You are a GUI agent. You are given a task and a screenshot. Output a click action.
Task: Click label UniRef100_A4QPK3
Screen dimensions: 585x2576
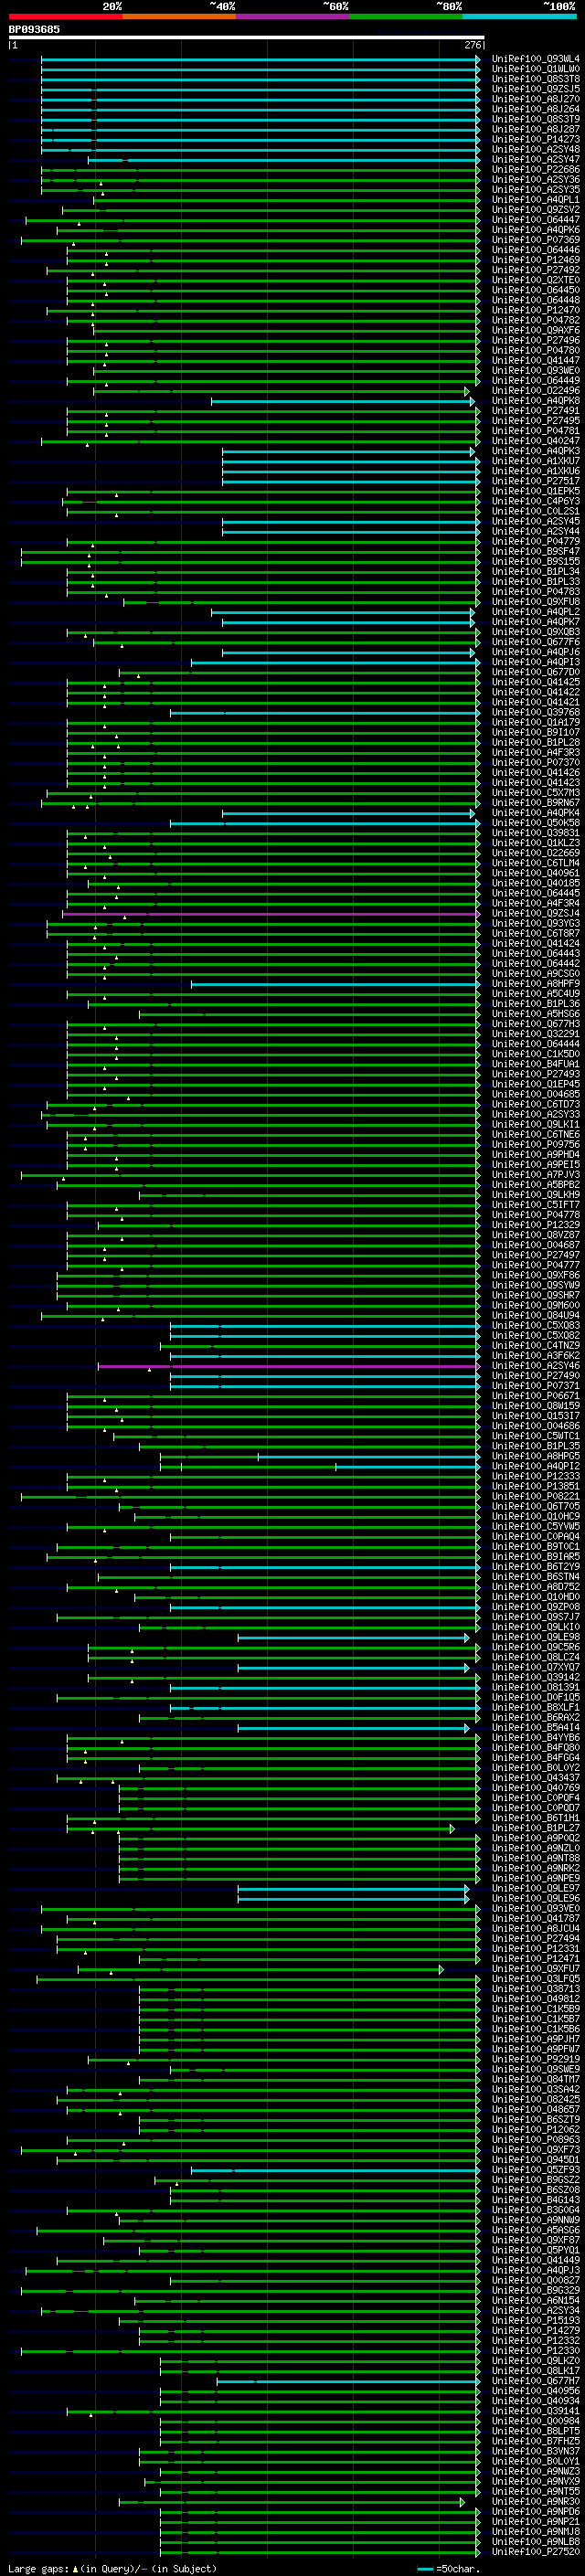(536, 451)
